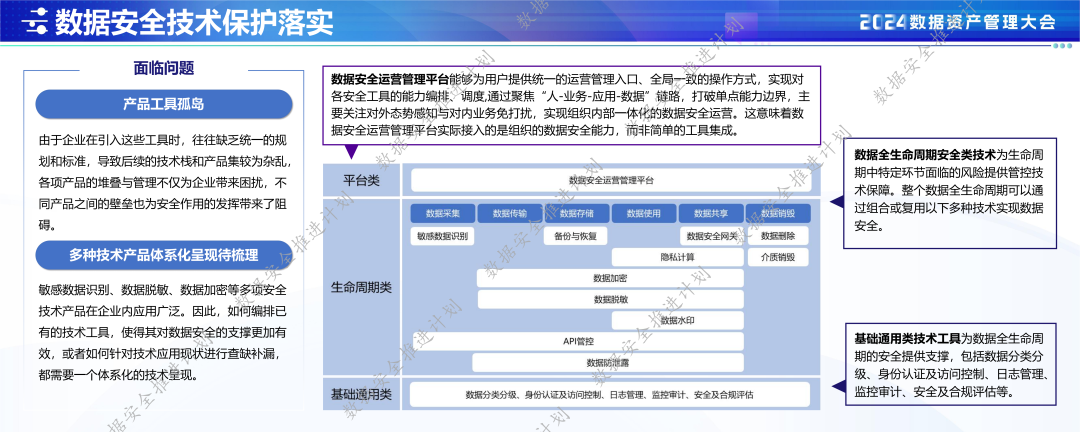Click the 生命周期类 row label

click(x=362, y=286)
